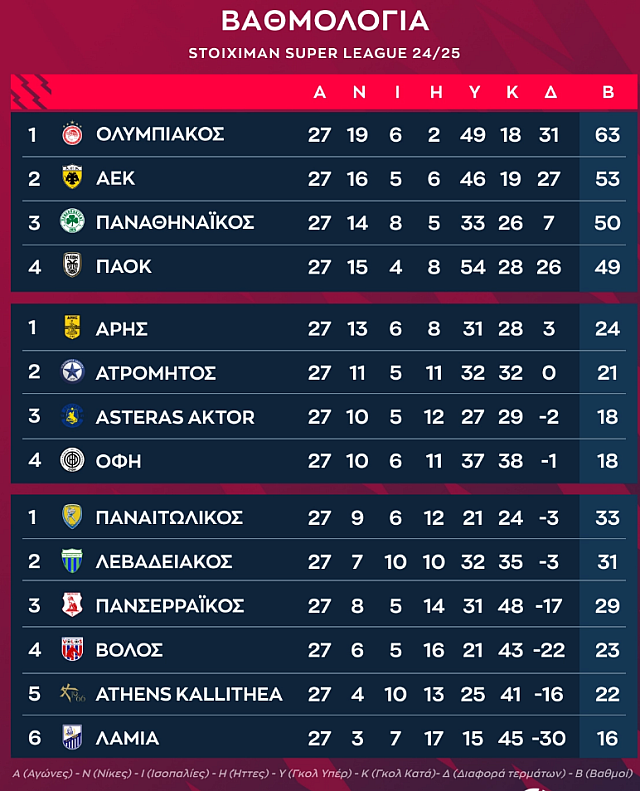Click the ΒΟΛΟΣ team crest

click(x=72, y=649)
